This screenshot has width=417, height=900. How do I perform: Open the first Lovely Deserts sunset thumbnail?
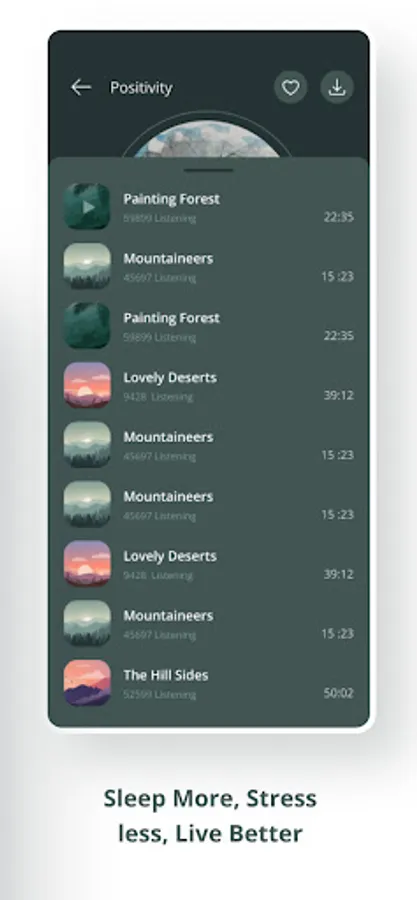[87, 385]
